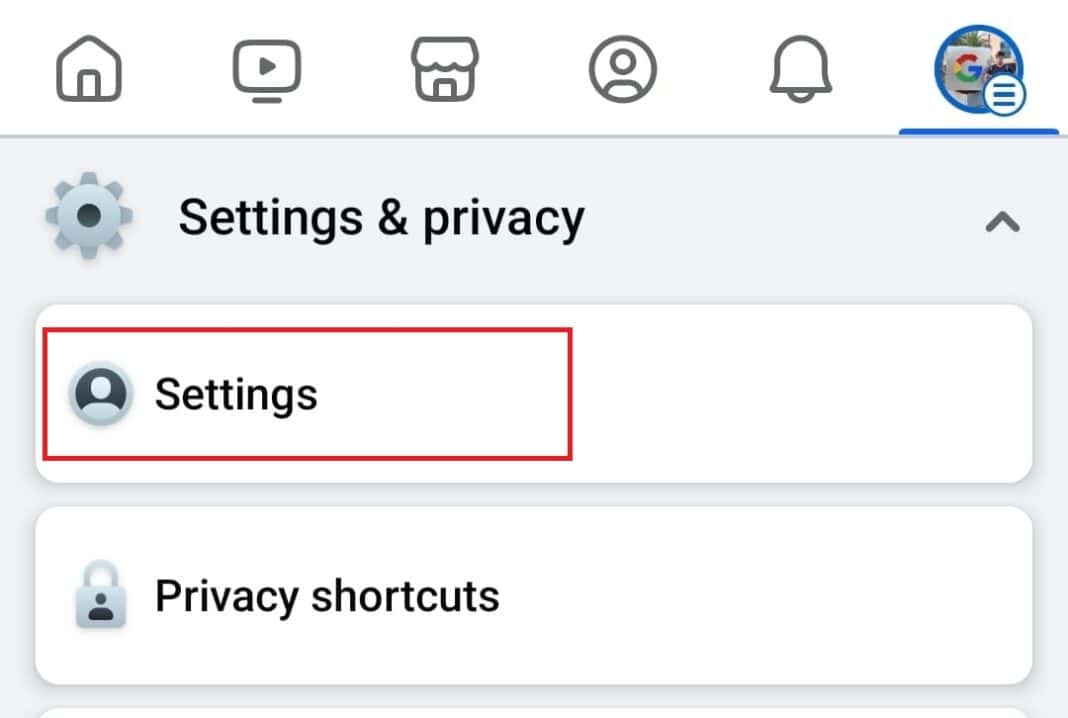Open the Watch videos tab
The image size is (1068, 718).
point(266,68)
